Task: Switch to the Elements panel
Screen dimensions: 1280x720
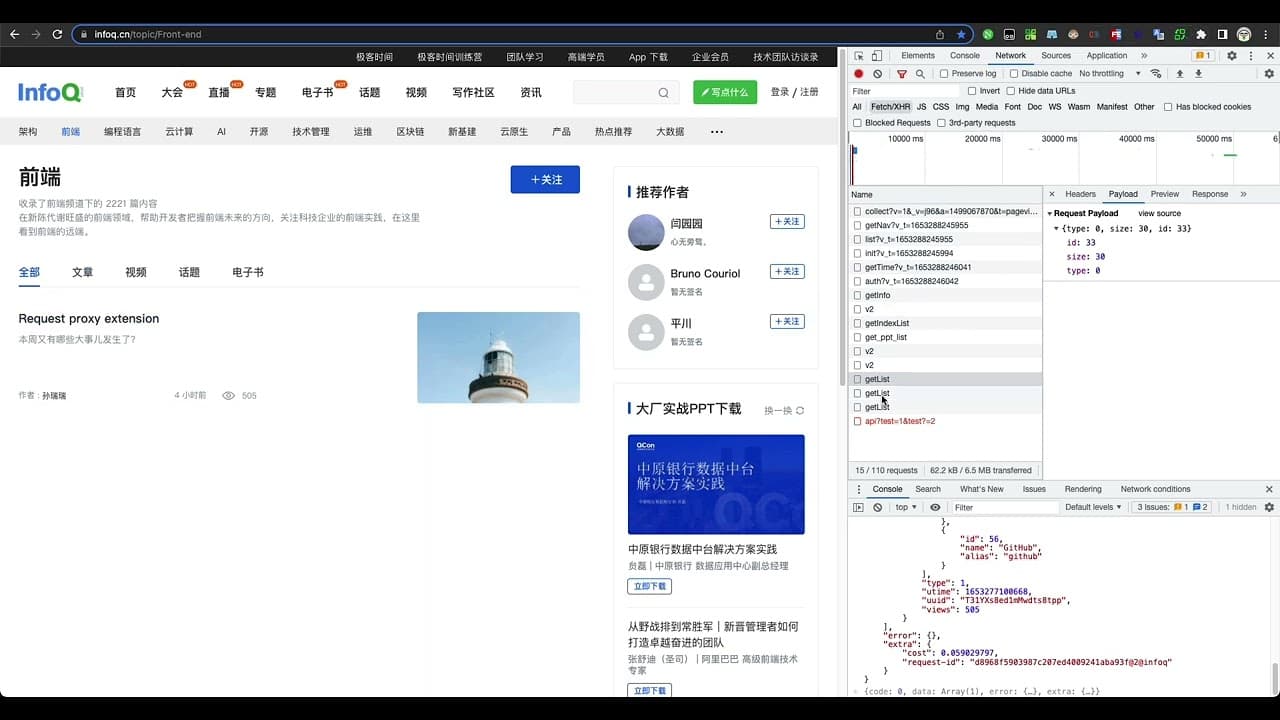Action: coord(917,56)
